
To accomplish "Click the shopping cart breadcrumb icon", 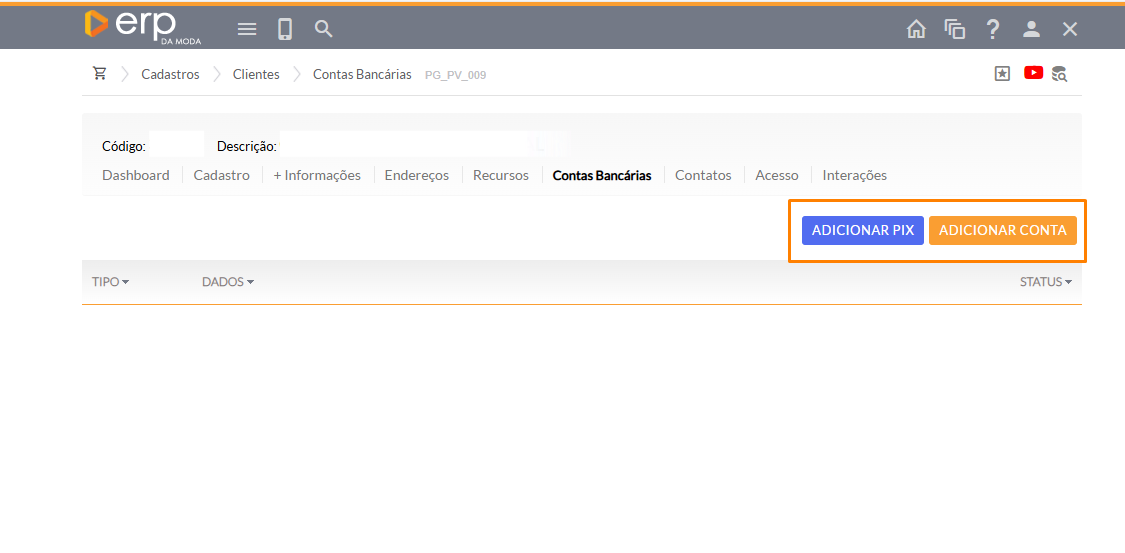I will [x=99, y=74].
